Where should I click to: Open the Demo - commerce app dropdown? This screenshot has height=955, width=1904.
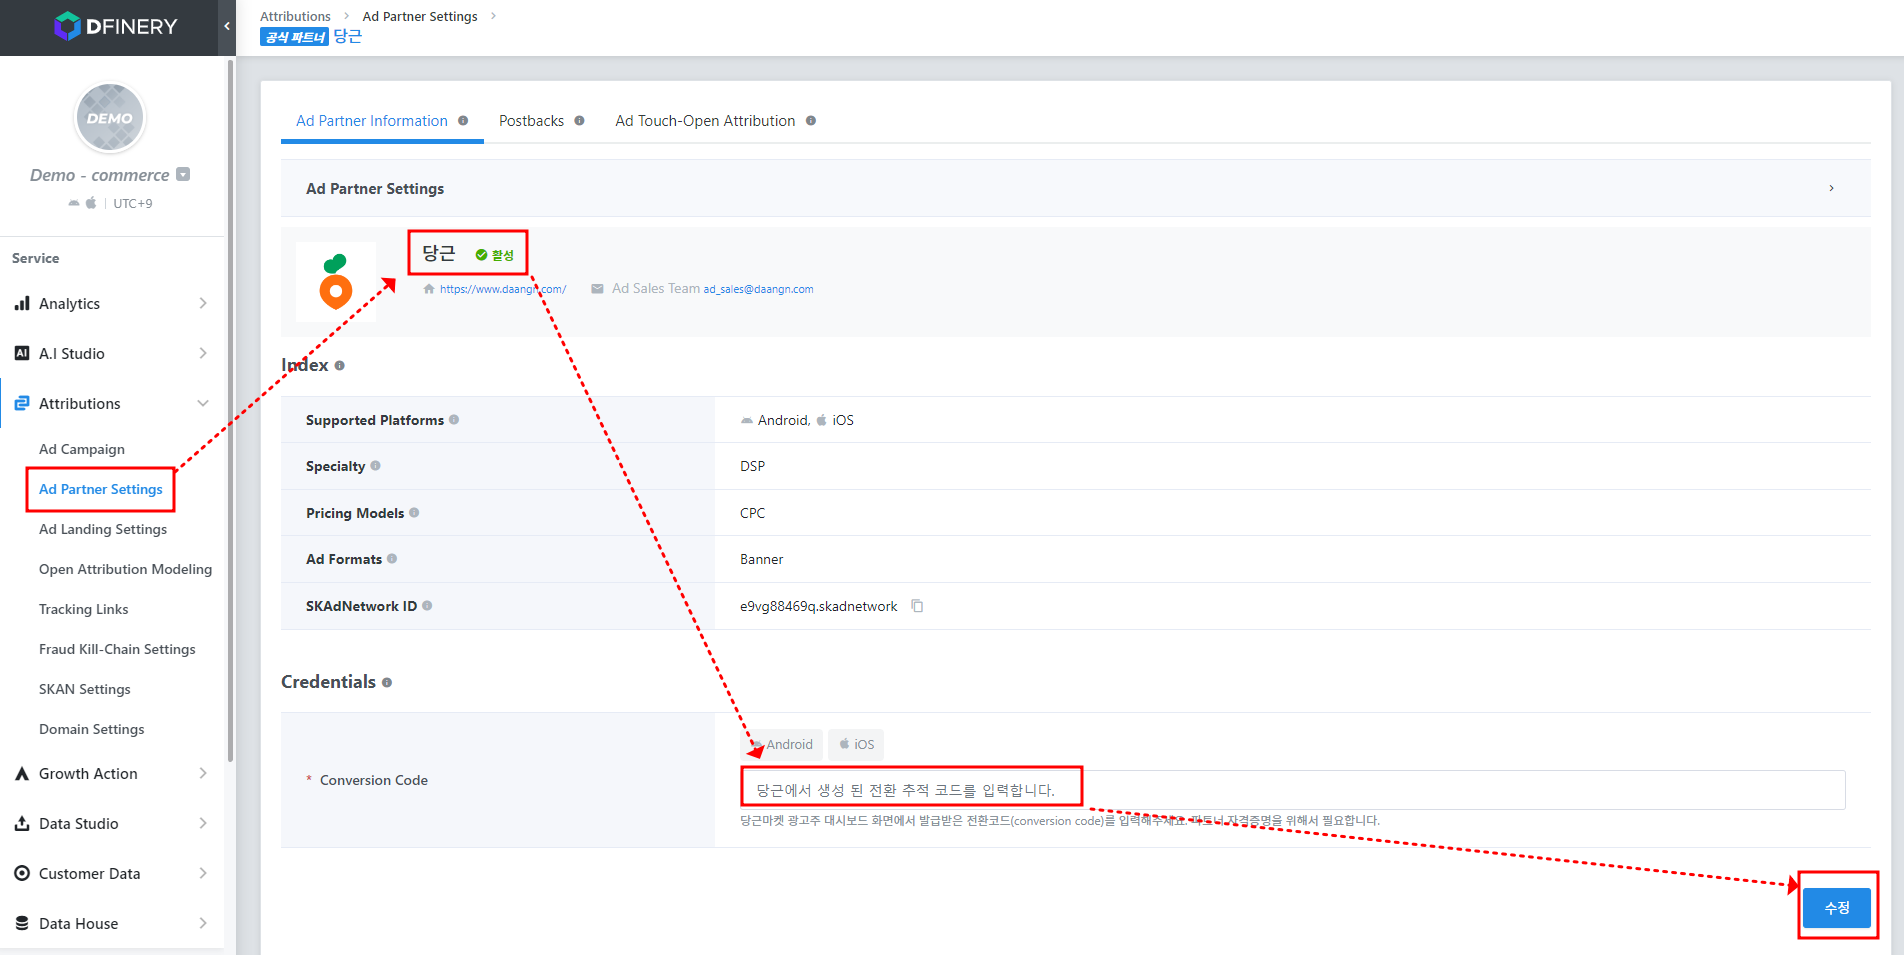click(183, 174)
